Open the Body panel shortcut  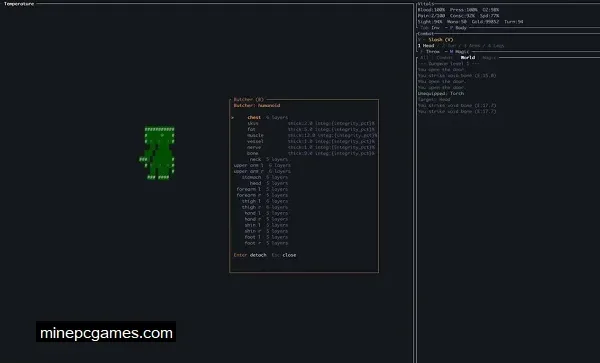(x=461, y=28)
